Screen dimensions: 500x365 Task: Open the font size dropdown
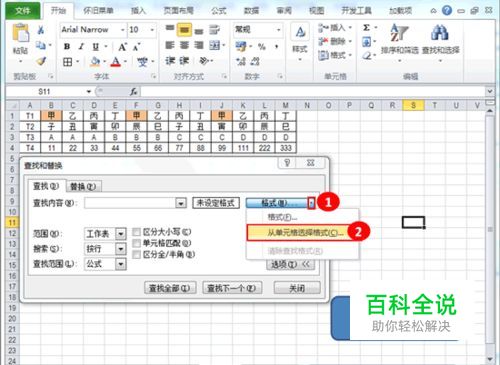click(152, 30)
